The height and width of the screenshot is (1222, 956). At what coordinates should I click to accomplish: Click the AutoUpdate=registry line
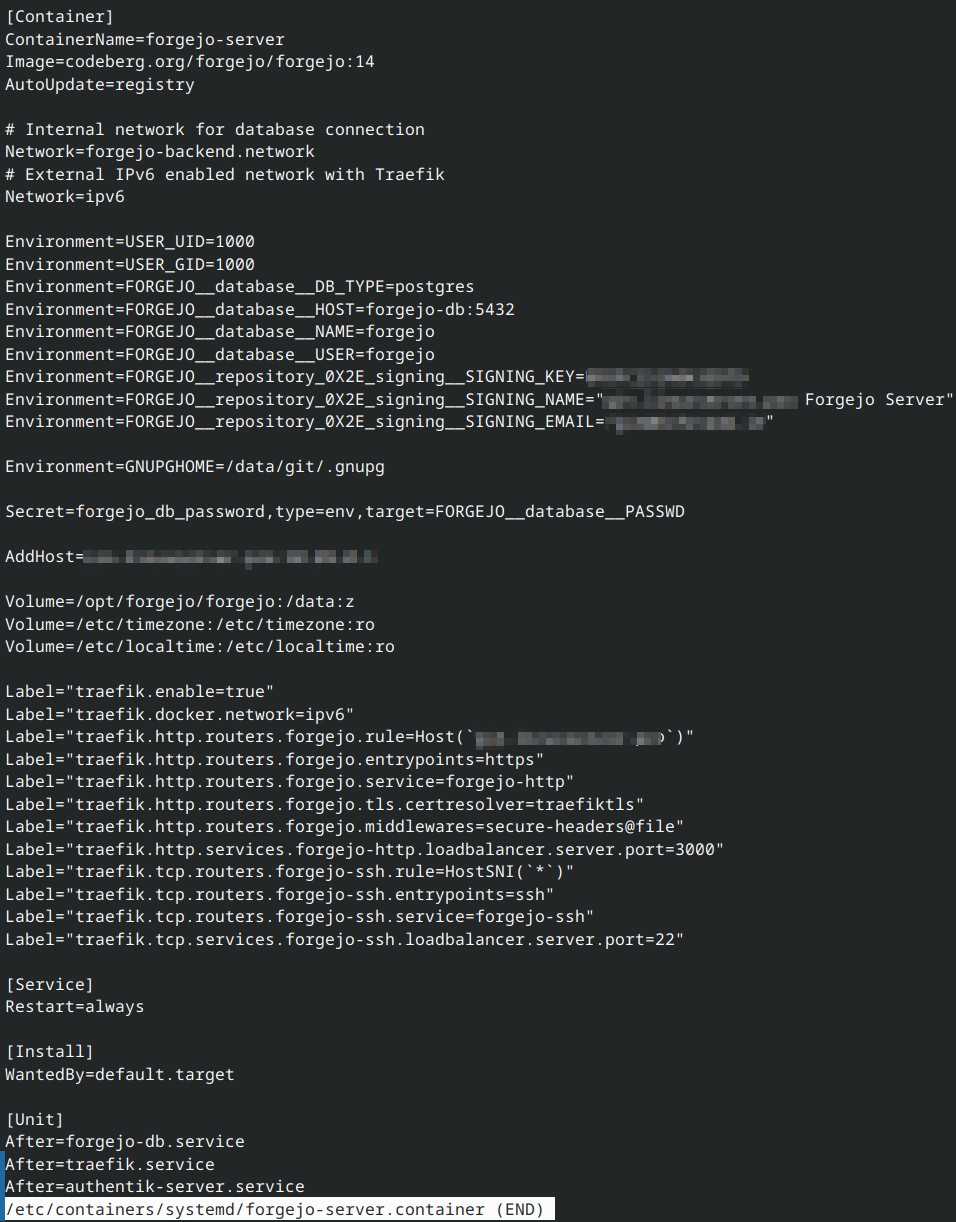coord(100,85)
